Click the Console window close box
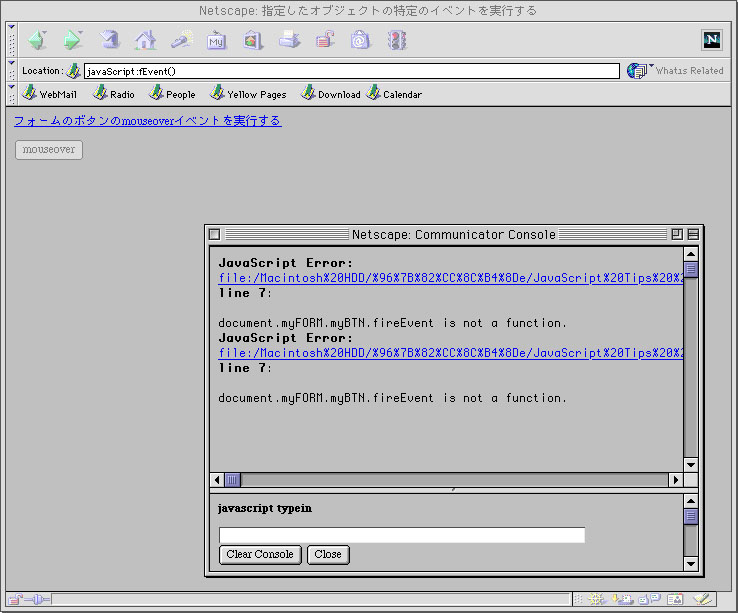Image resolution: width=738 pixels, height=613 pixels. coord(215,234)
